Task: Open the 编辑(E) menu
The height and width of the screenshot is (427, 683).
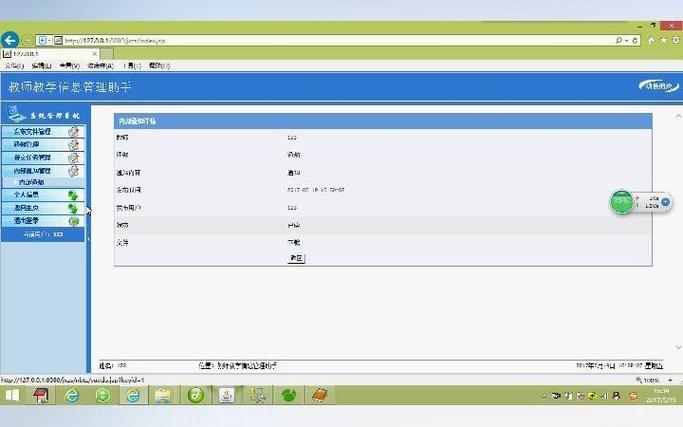Action: point(41,66)
